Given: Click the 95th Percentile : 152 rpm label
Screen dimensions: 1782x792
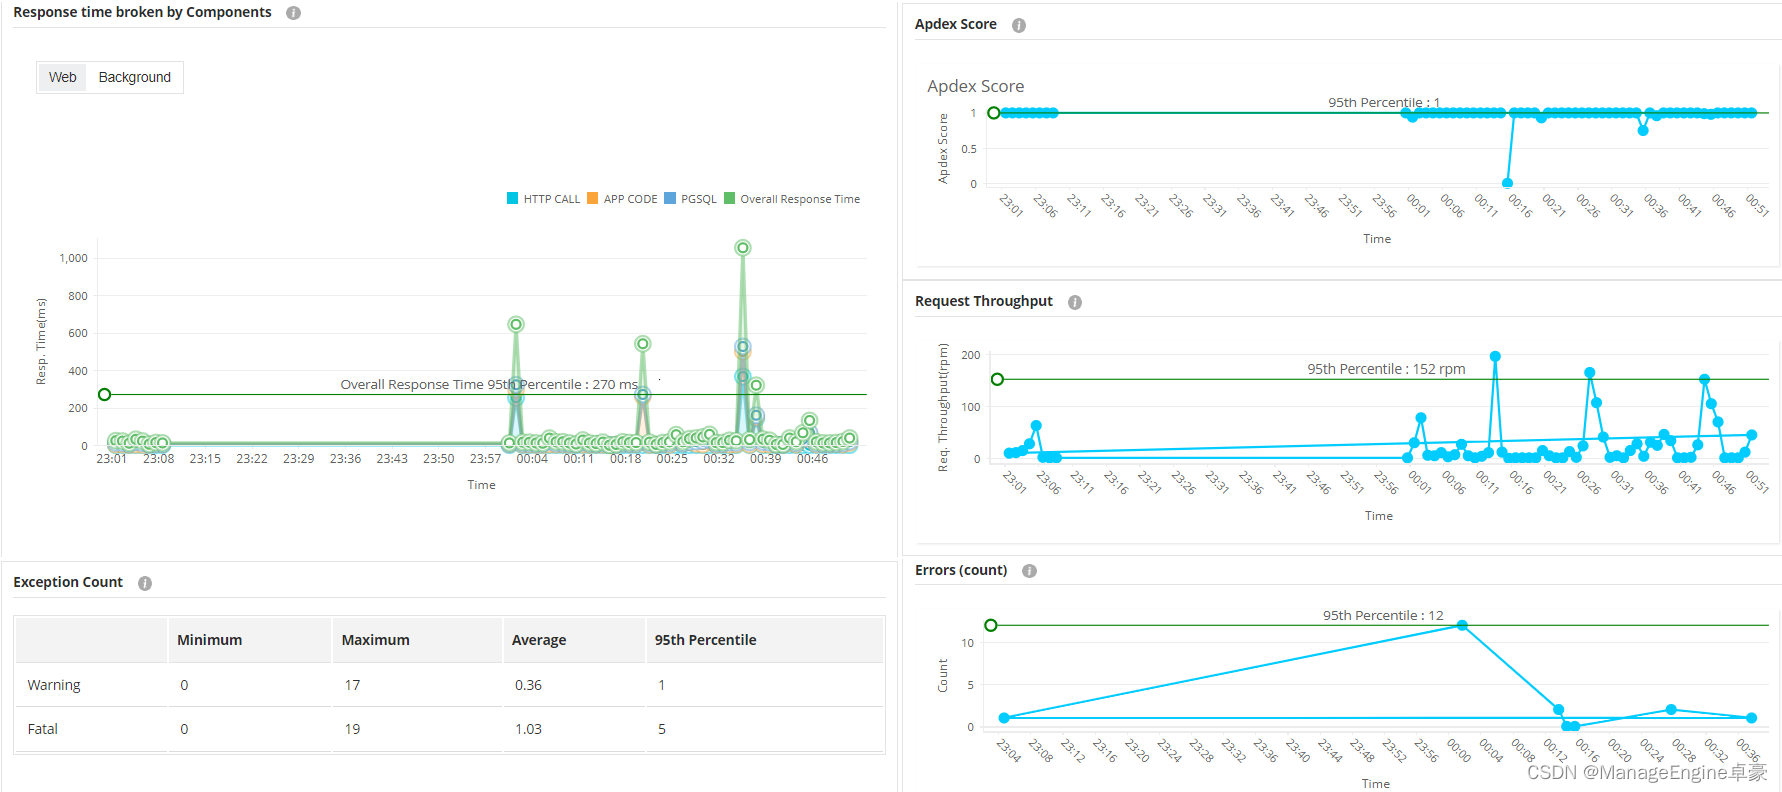Looking at the screenshot, I should pyautogui.click(x=1386, y=369).
